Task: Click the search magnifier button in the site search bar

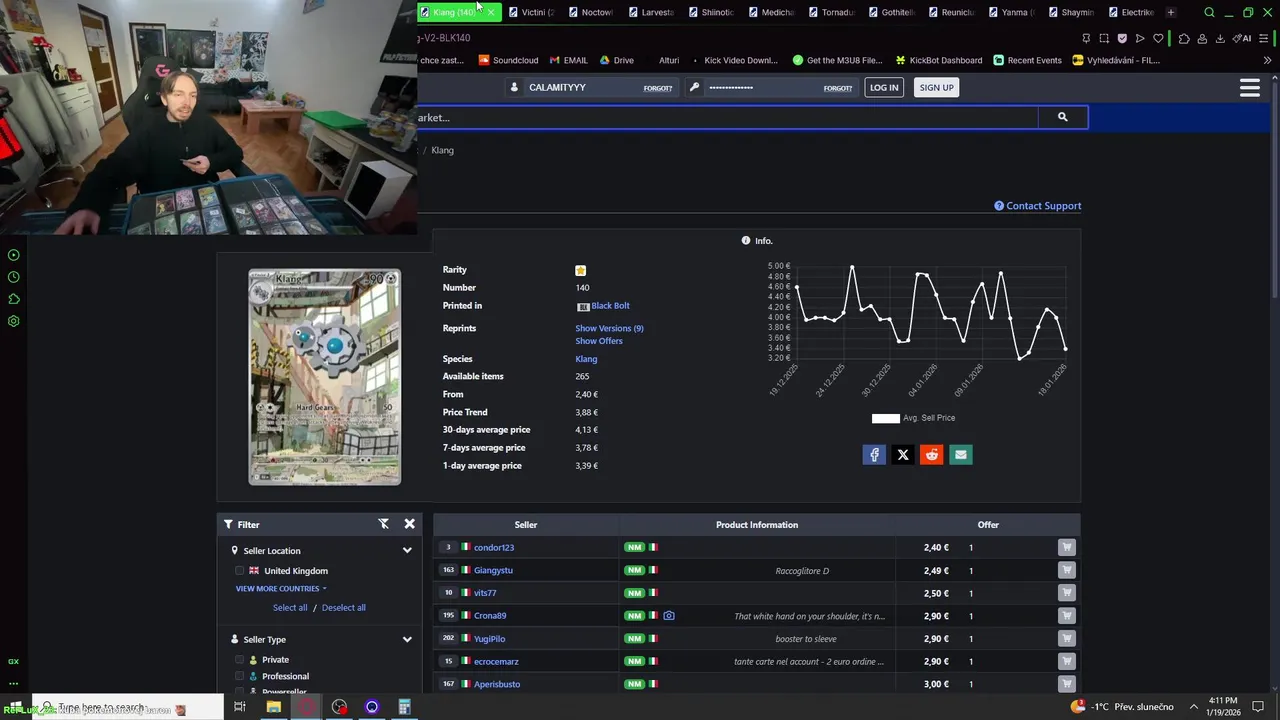Action: (1062, 117)
